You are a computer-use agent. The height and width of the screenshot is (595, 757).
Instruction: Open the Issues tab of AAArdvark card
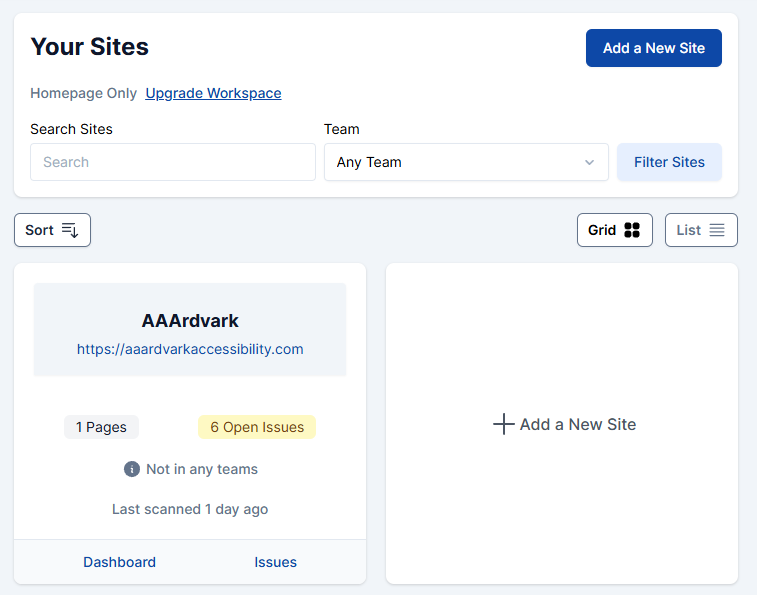275,562
